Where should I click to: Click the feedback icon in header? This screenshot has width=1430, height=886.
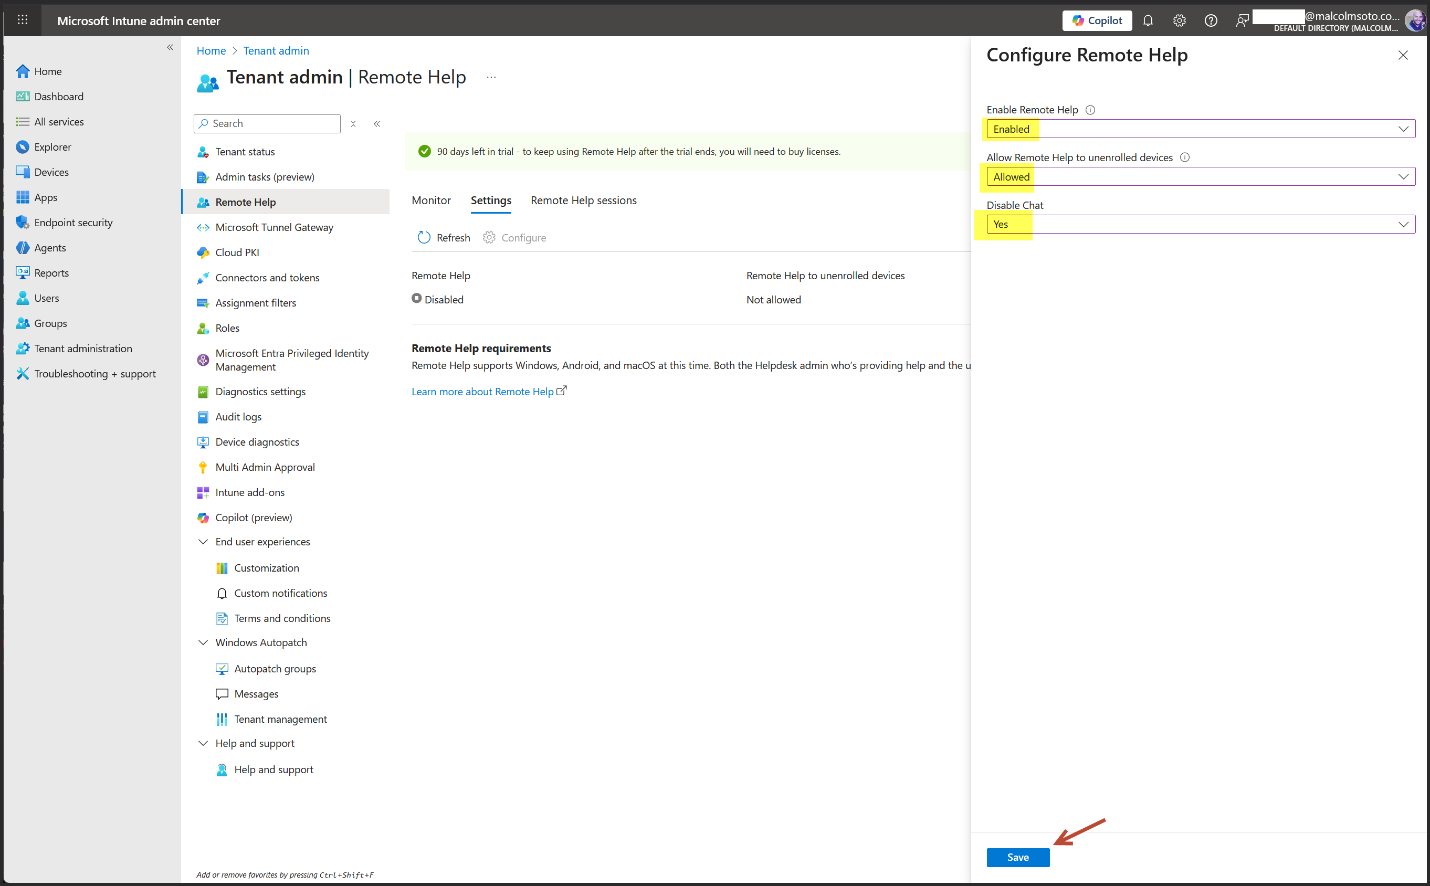1242,20
